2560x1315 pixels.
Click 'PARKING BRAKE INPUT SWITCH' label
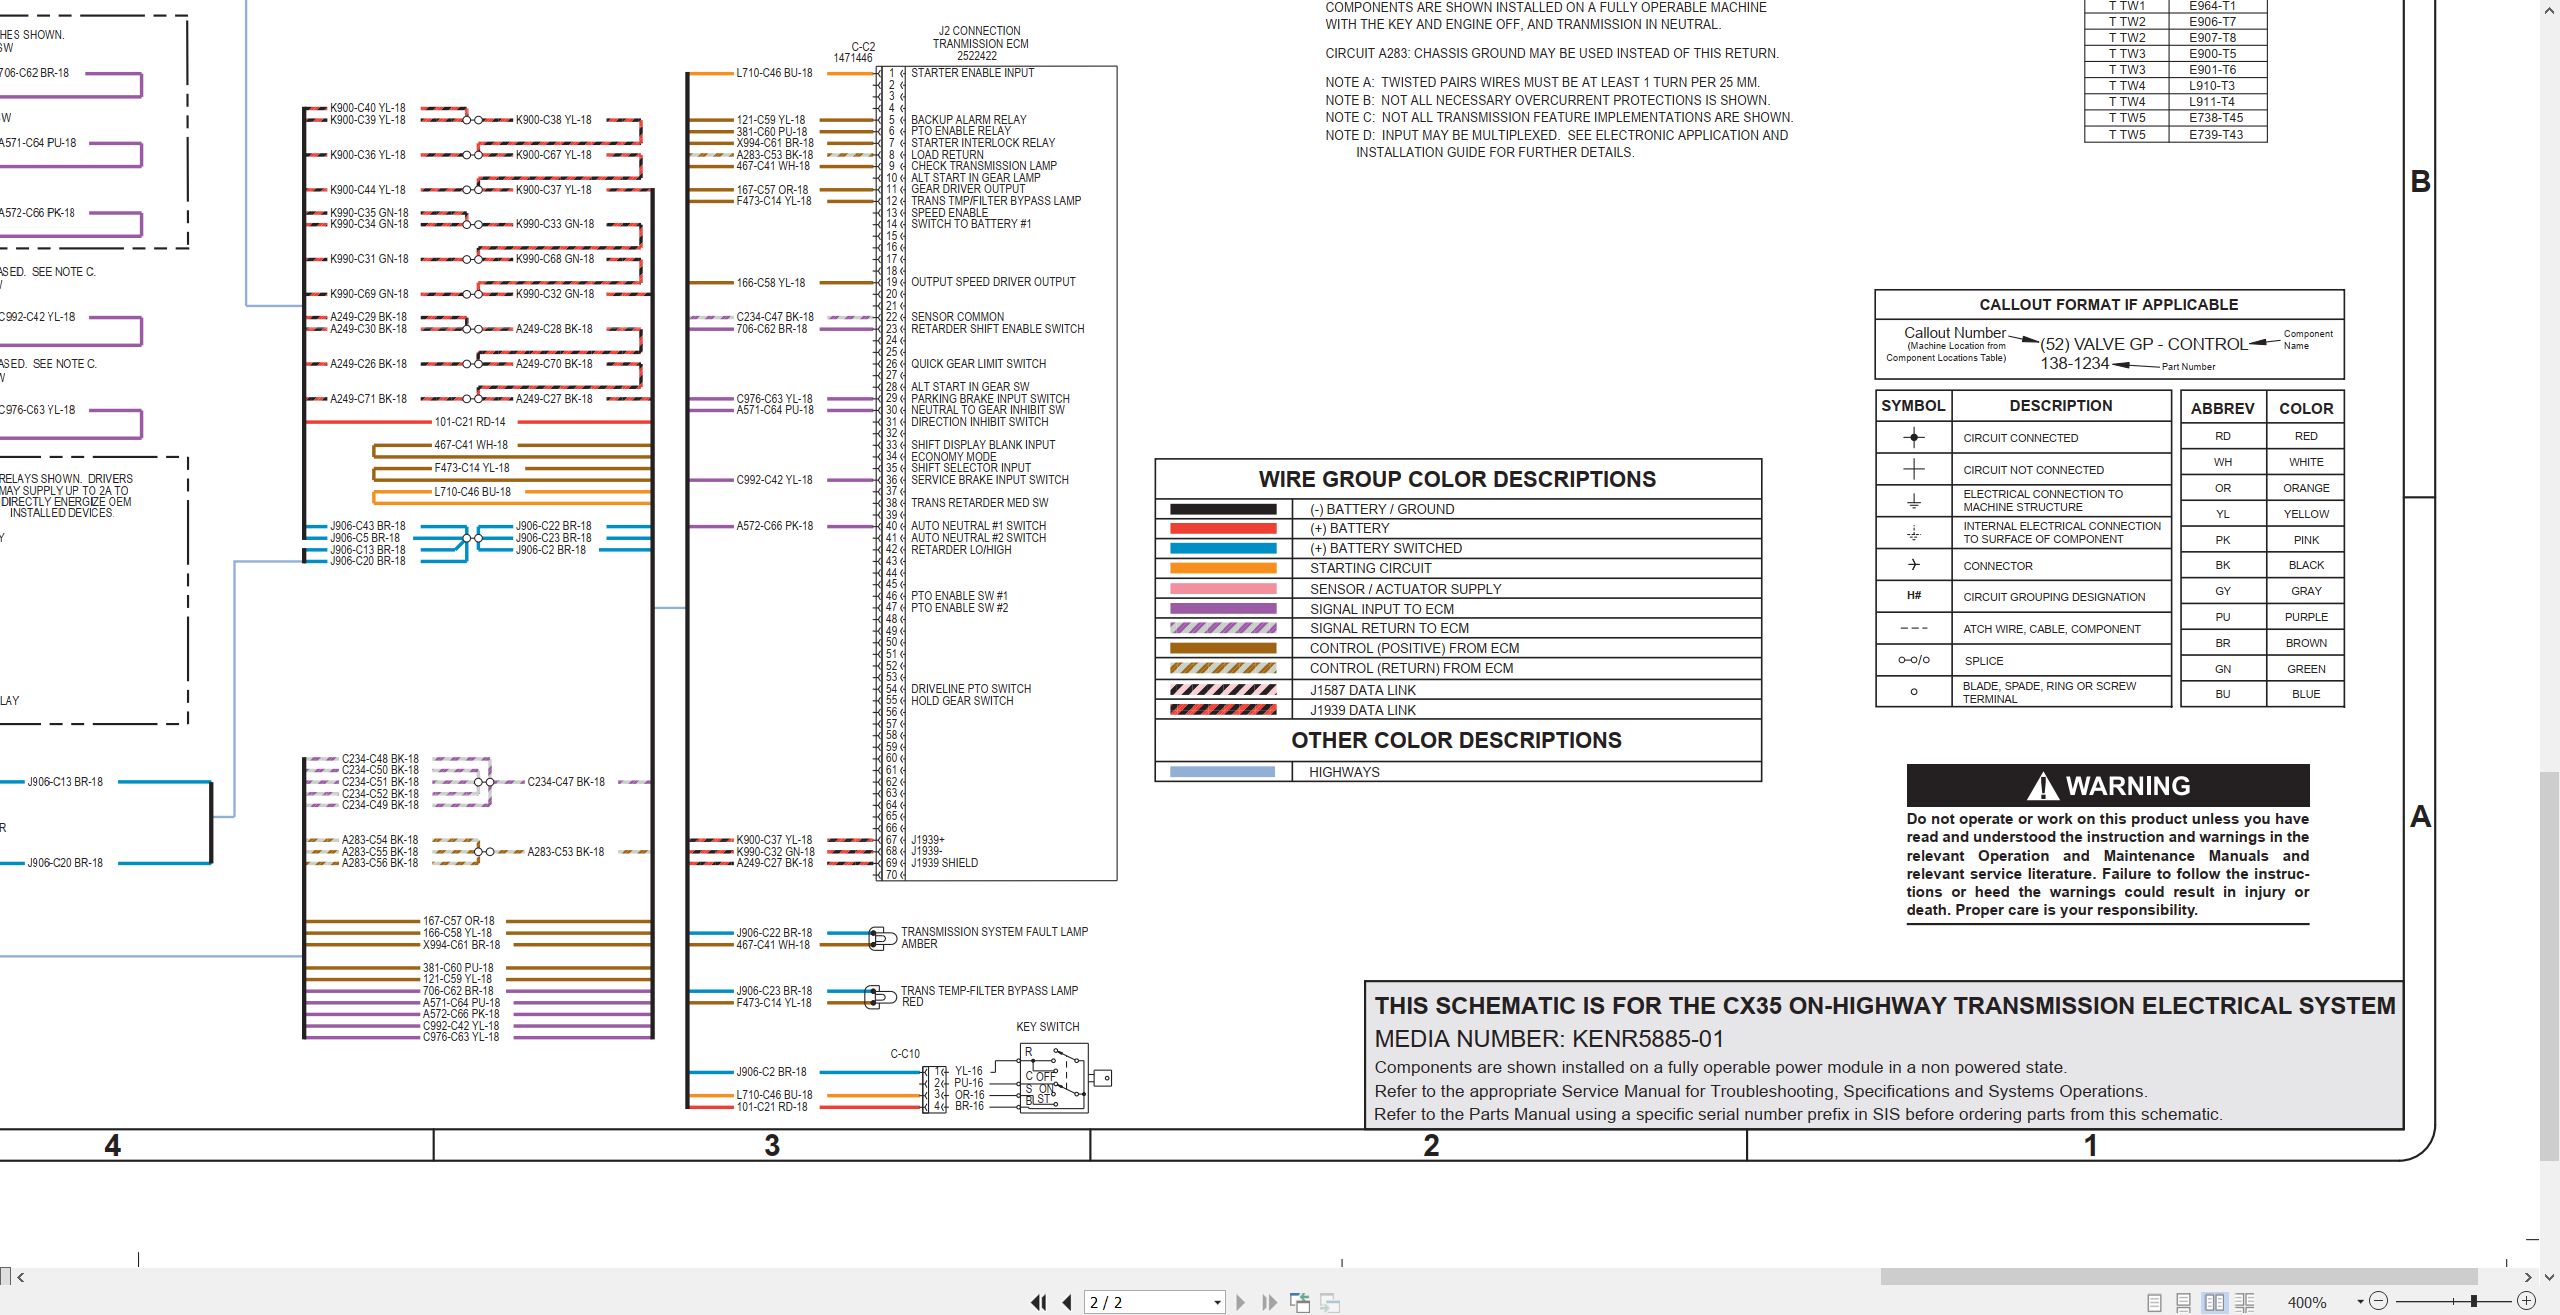[x=990, y=399]
